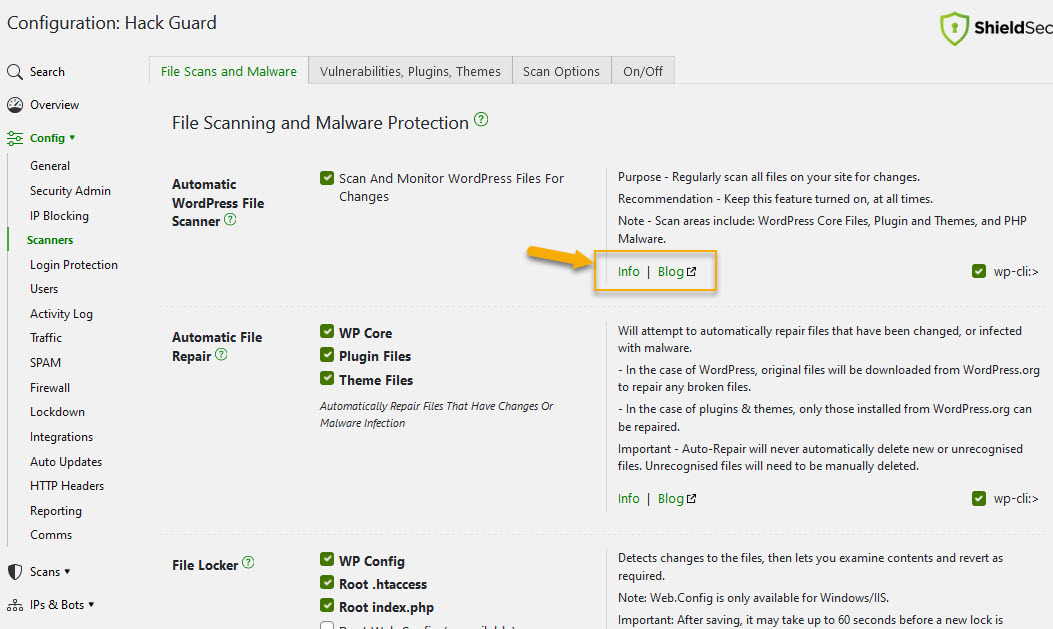
Task: Click the ShieldSec logo in the top corner
Action: click(x=955, y=29)
